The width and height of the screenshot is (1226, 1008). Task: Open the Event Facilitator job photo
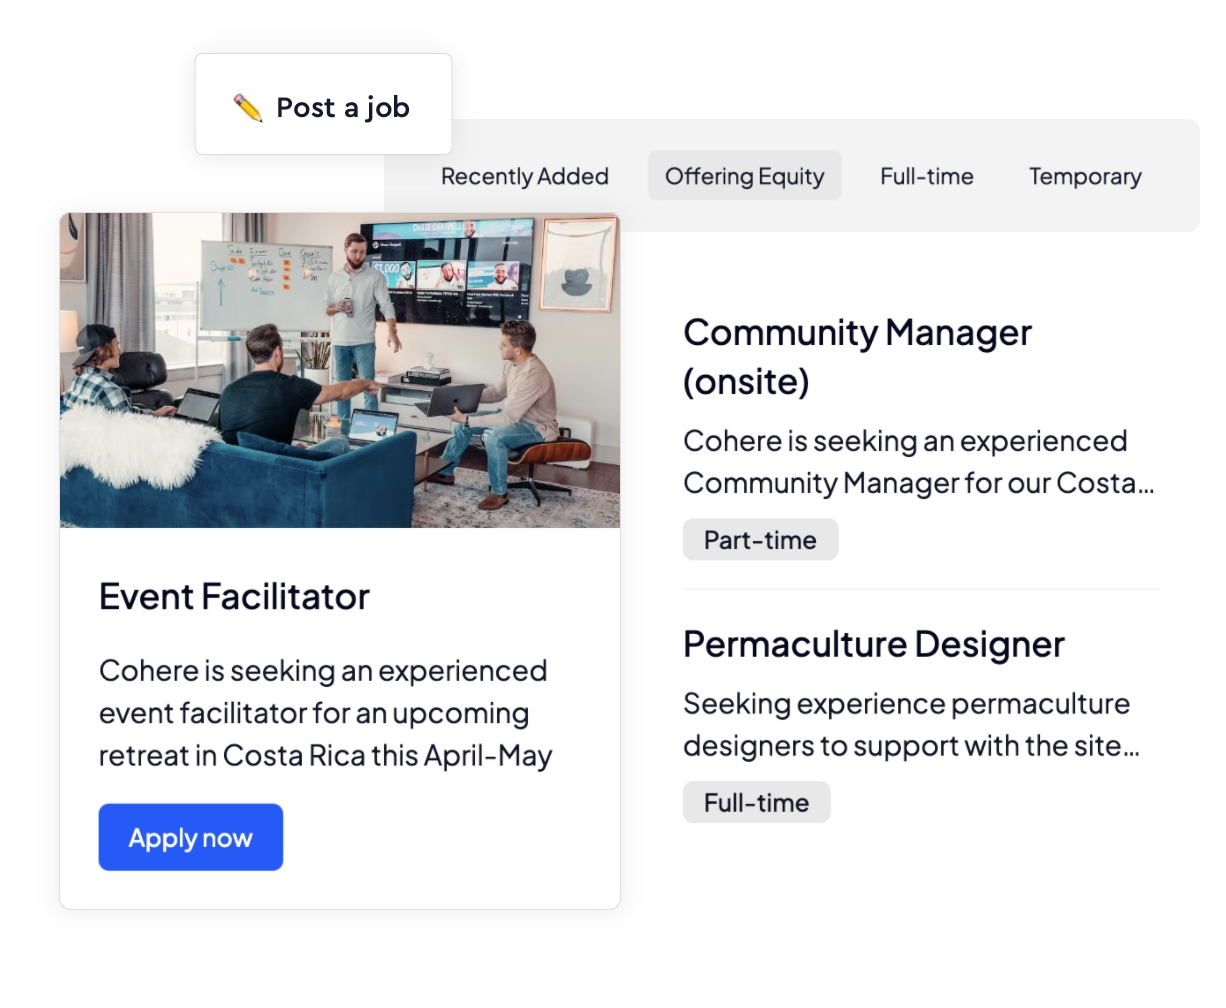click(x=340, y=370)
